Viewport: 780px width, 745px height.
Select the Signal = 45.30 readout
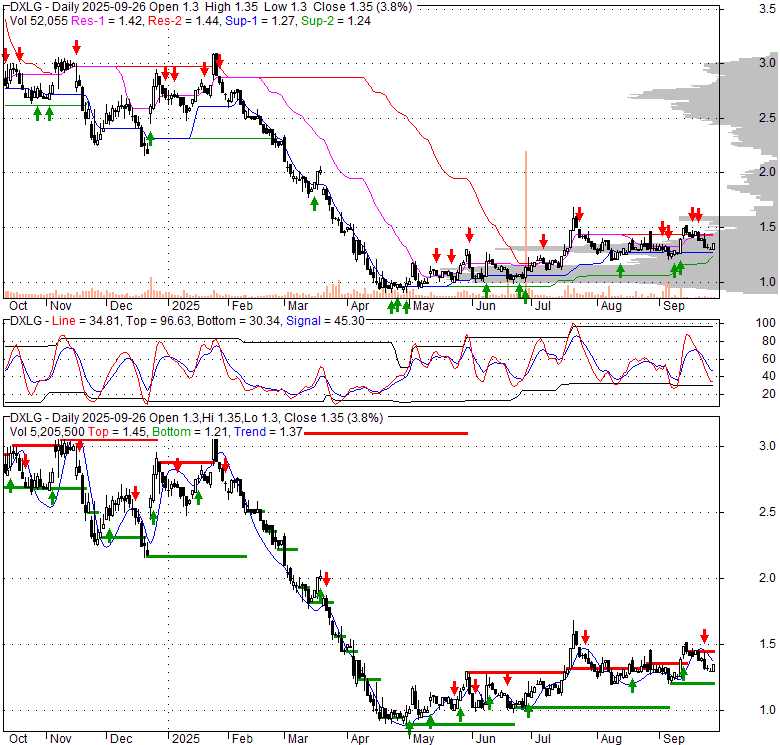325,321
